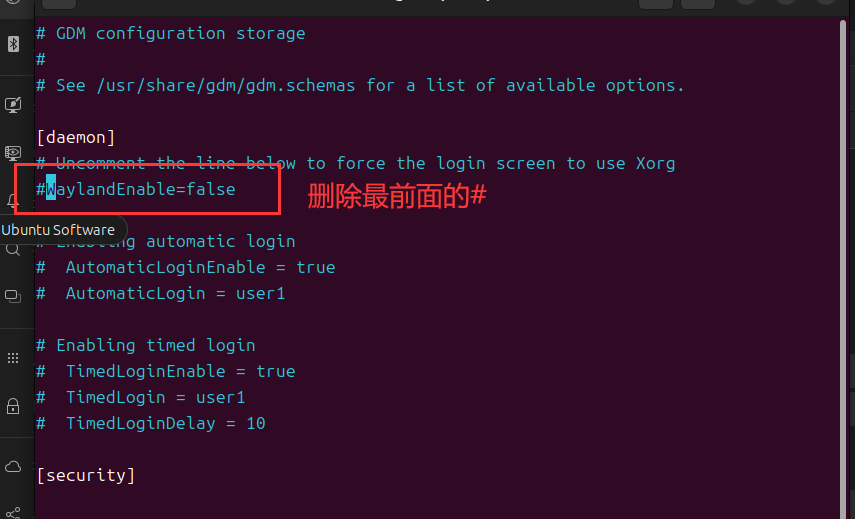Viewport: 855px width, 519px height.
Task: Open the Sharing icon at sidebar bottom
Action: tap(13, 512)
